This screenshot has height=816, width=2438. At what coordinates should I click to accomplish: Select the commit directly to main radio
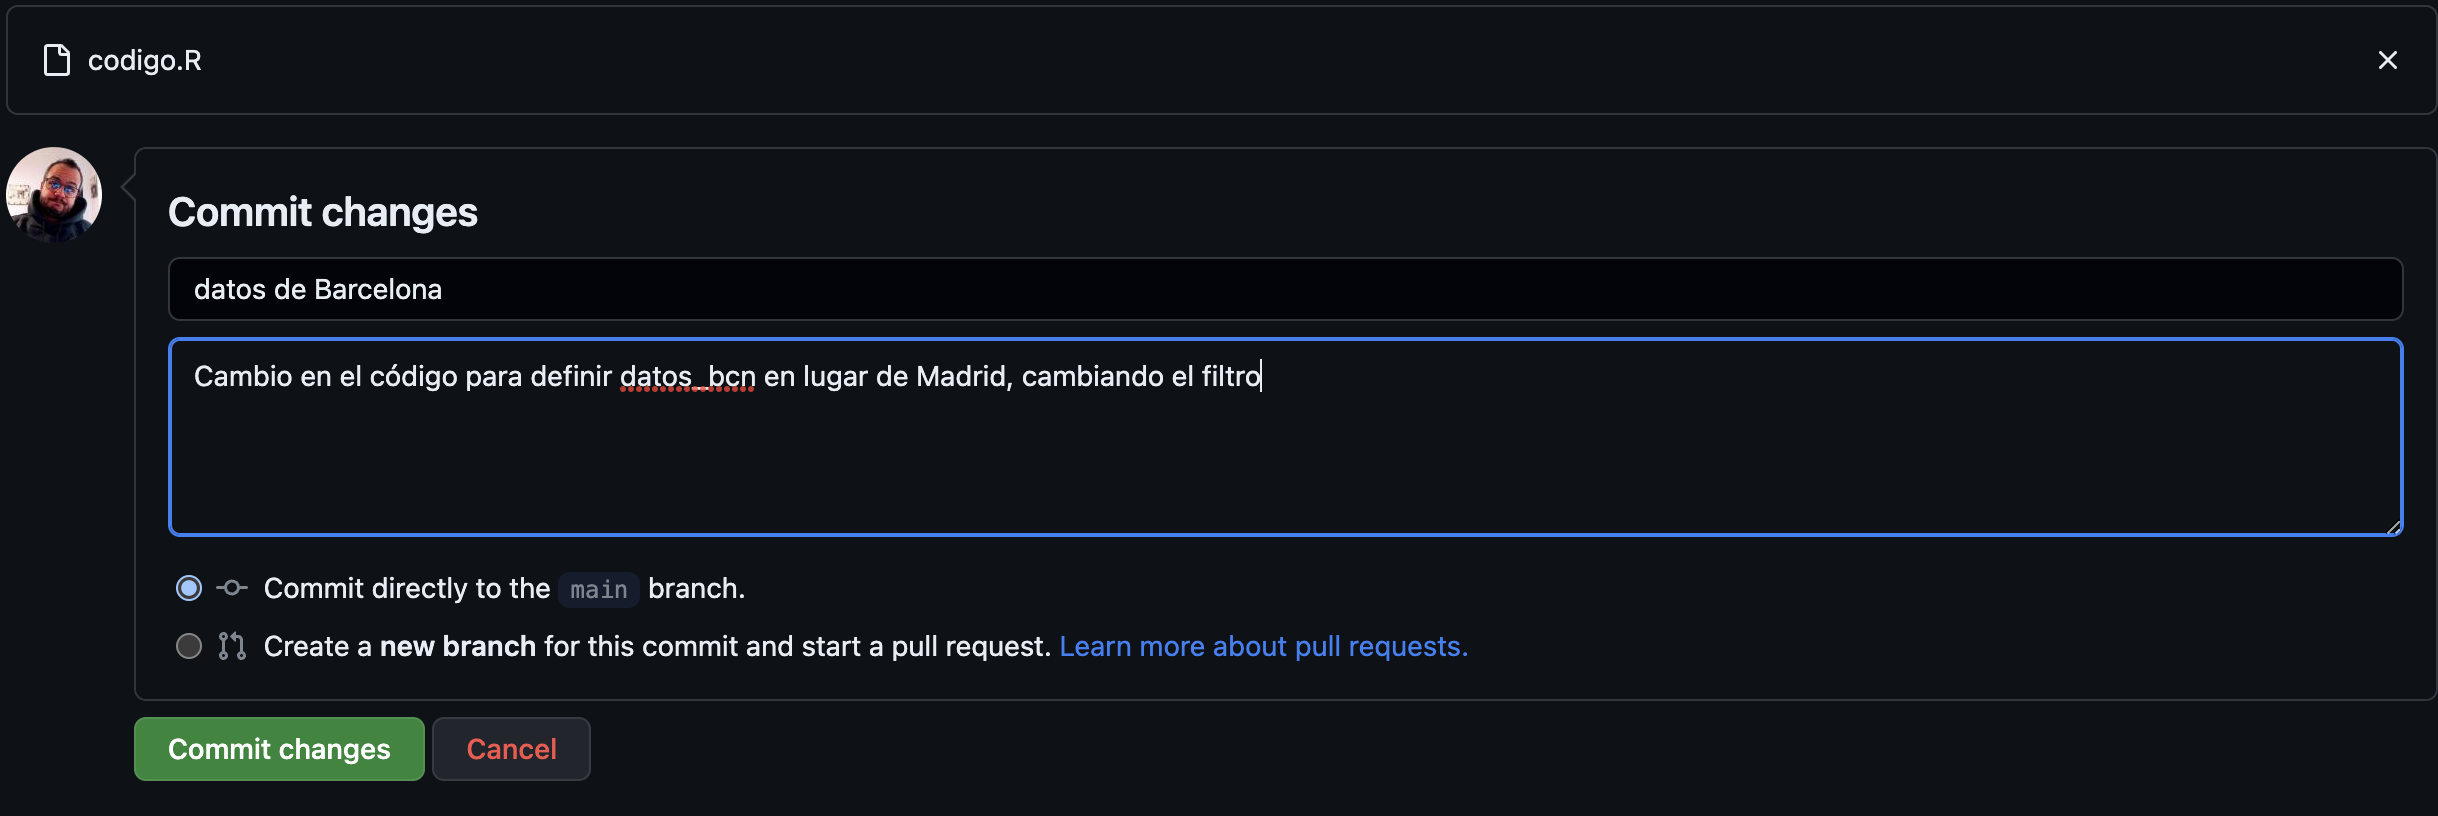[189, 588]
